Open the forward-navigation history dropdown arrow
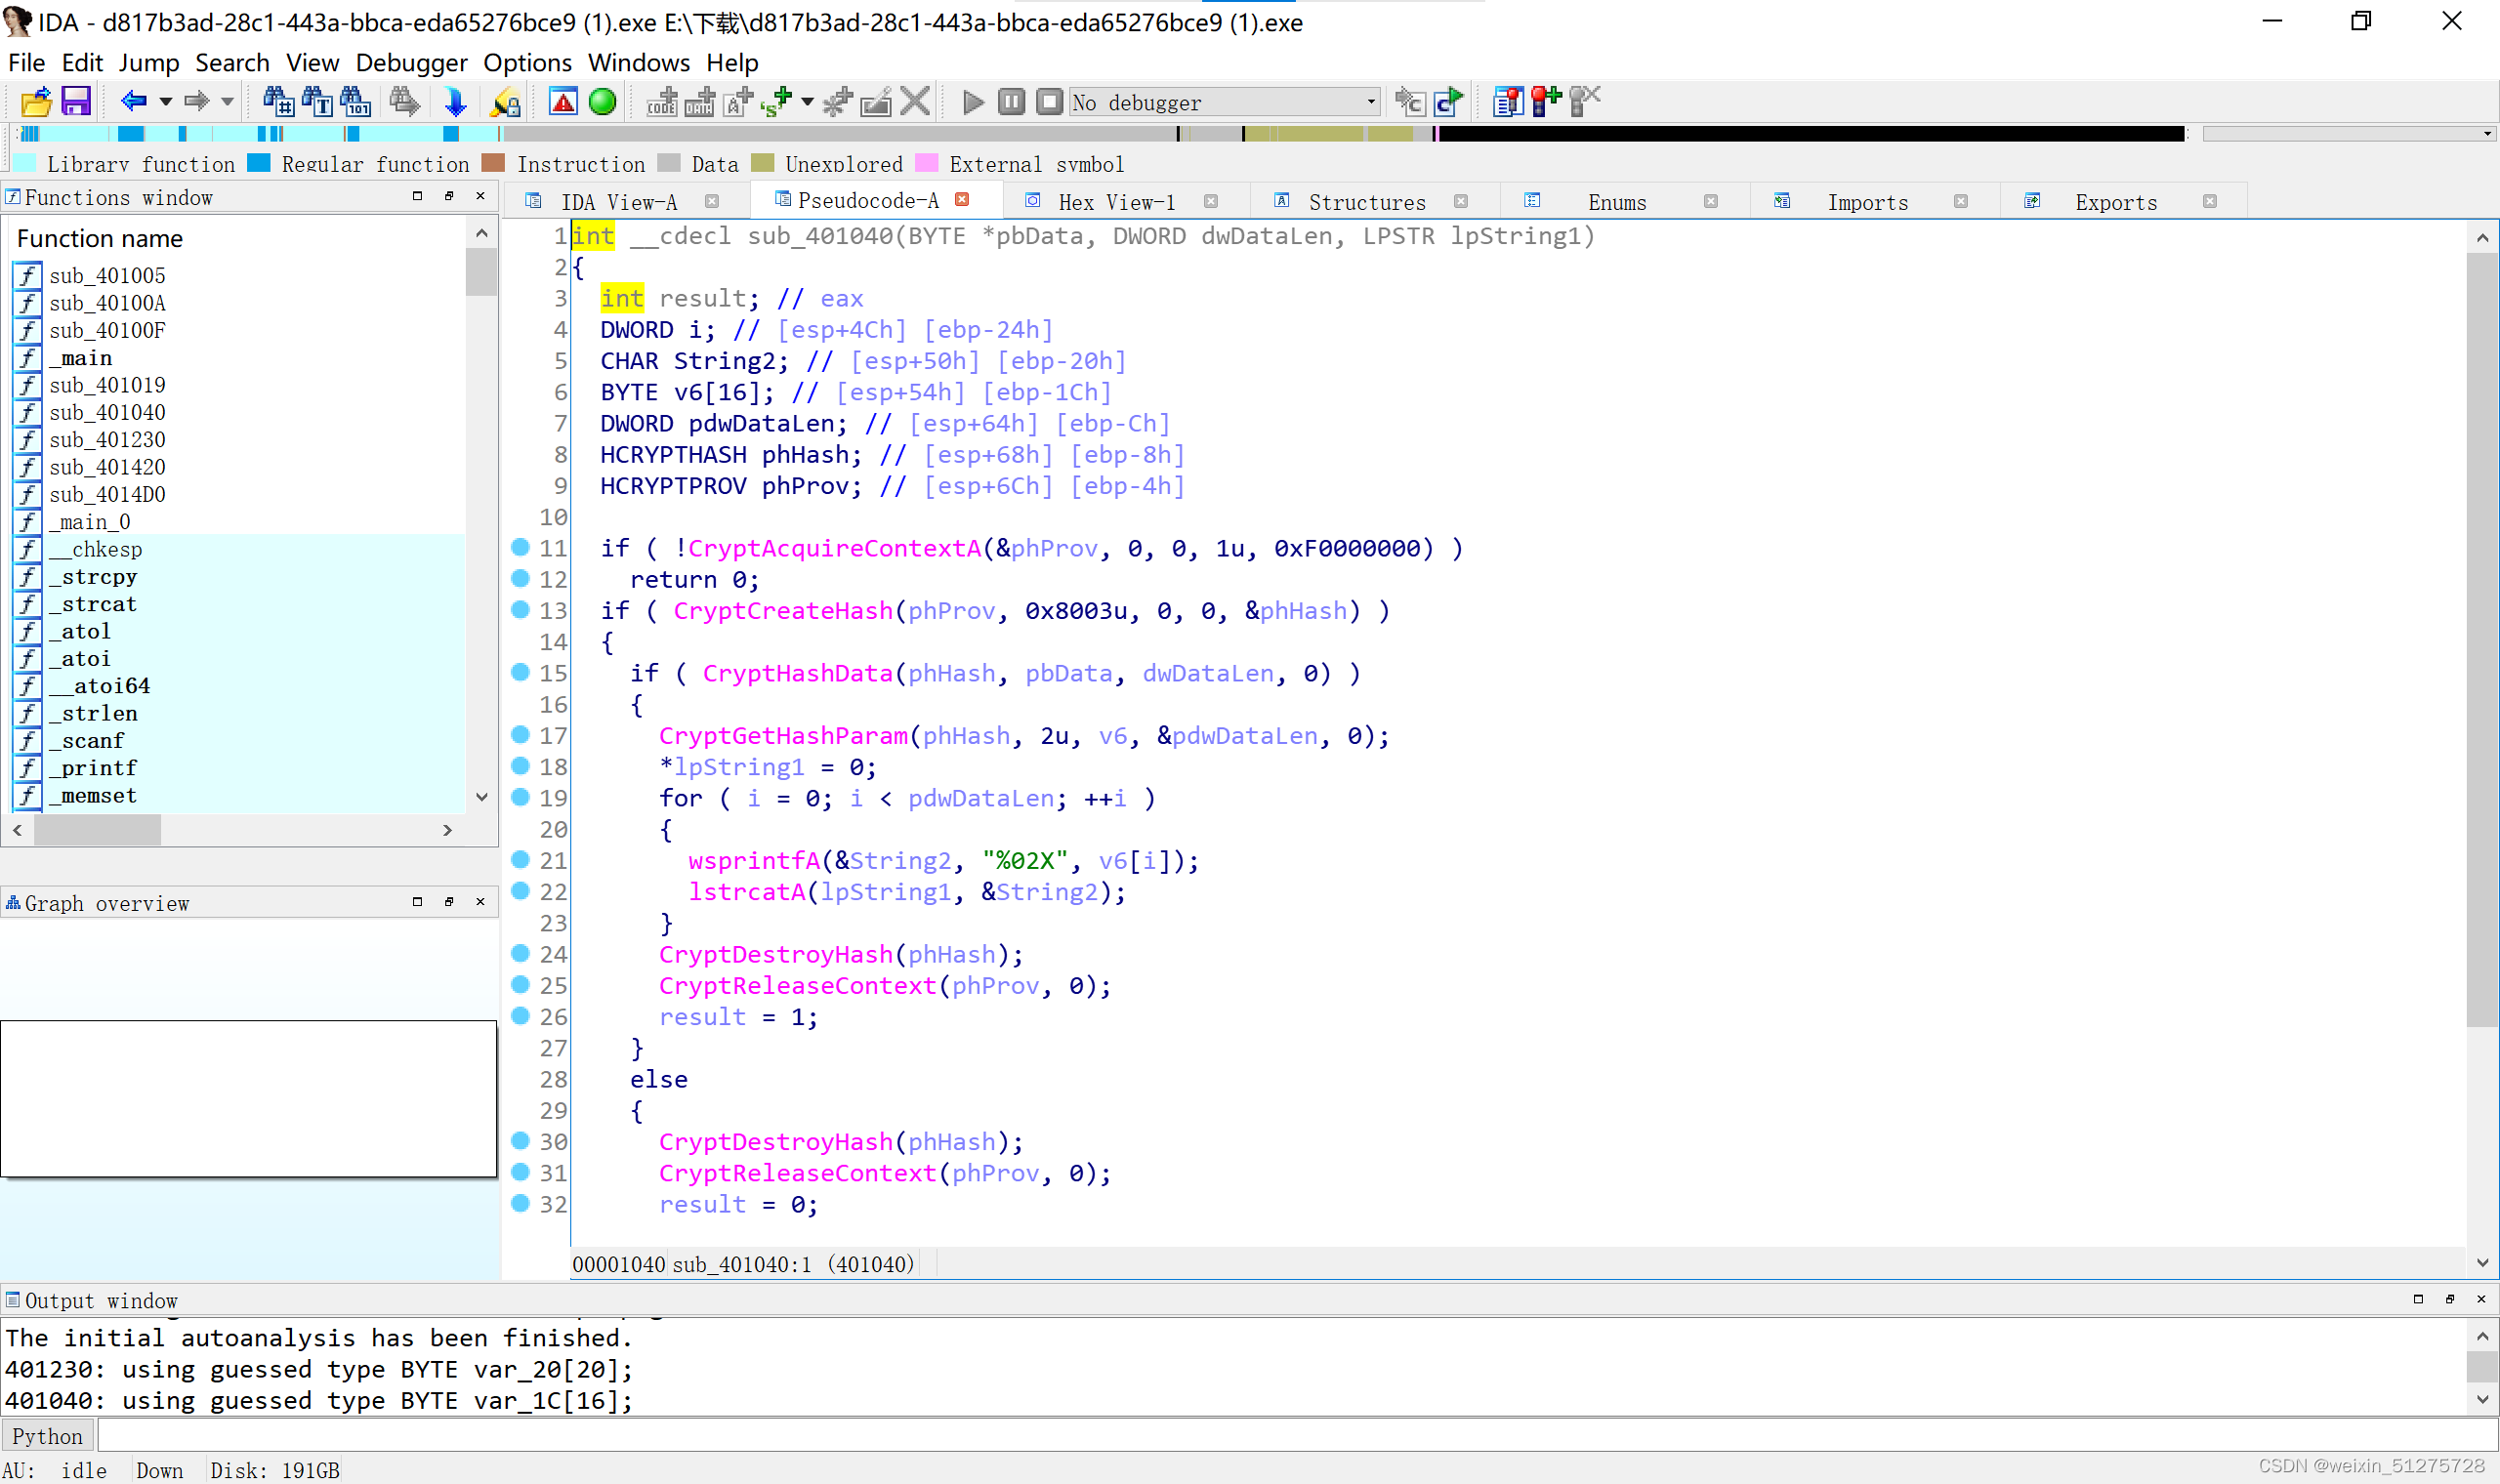 (228, 102)
